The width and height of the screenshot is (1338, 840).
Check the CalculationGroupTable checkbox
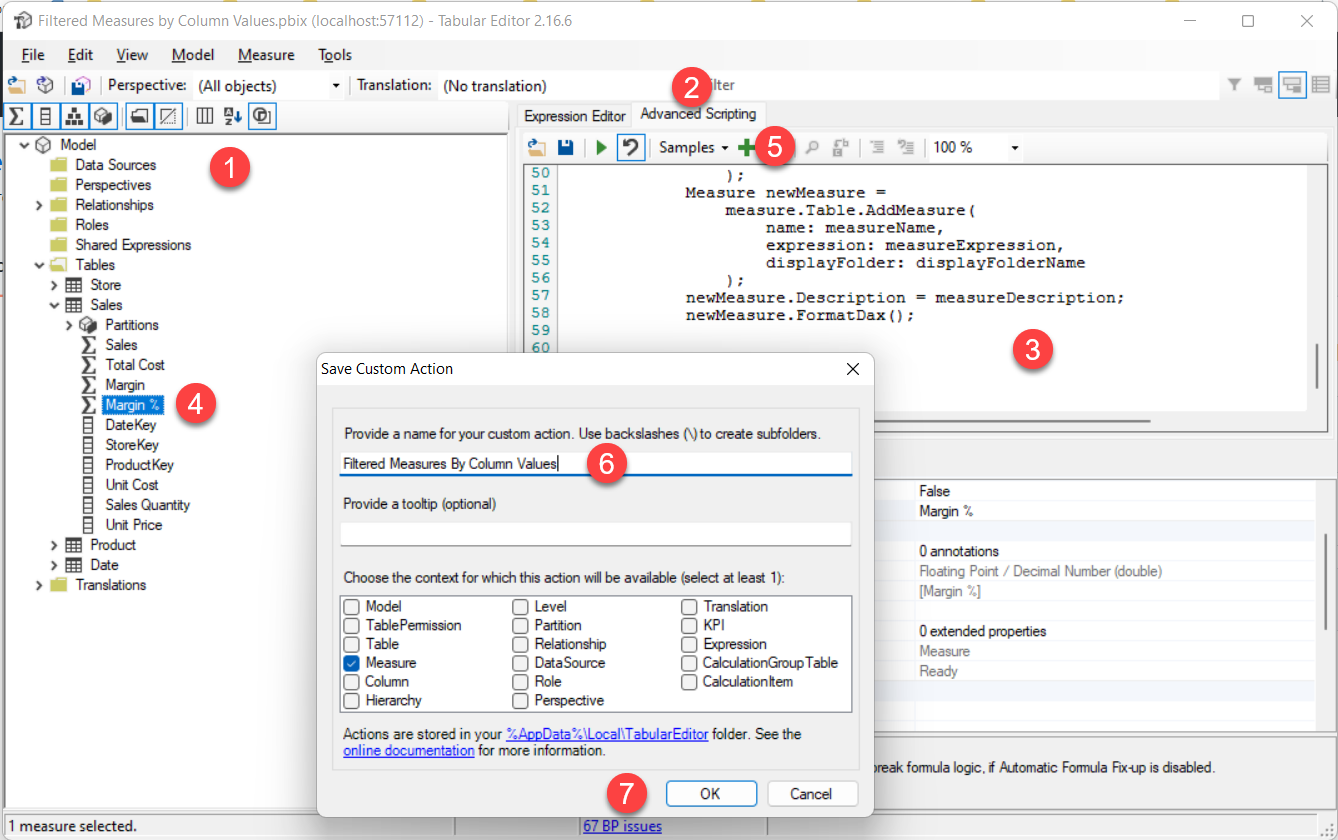690,663
